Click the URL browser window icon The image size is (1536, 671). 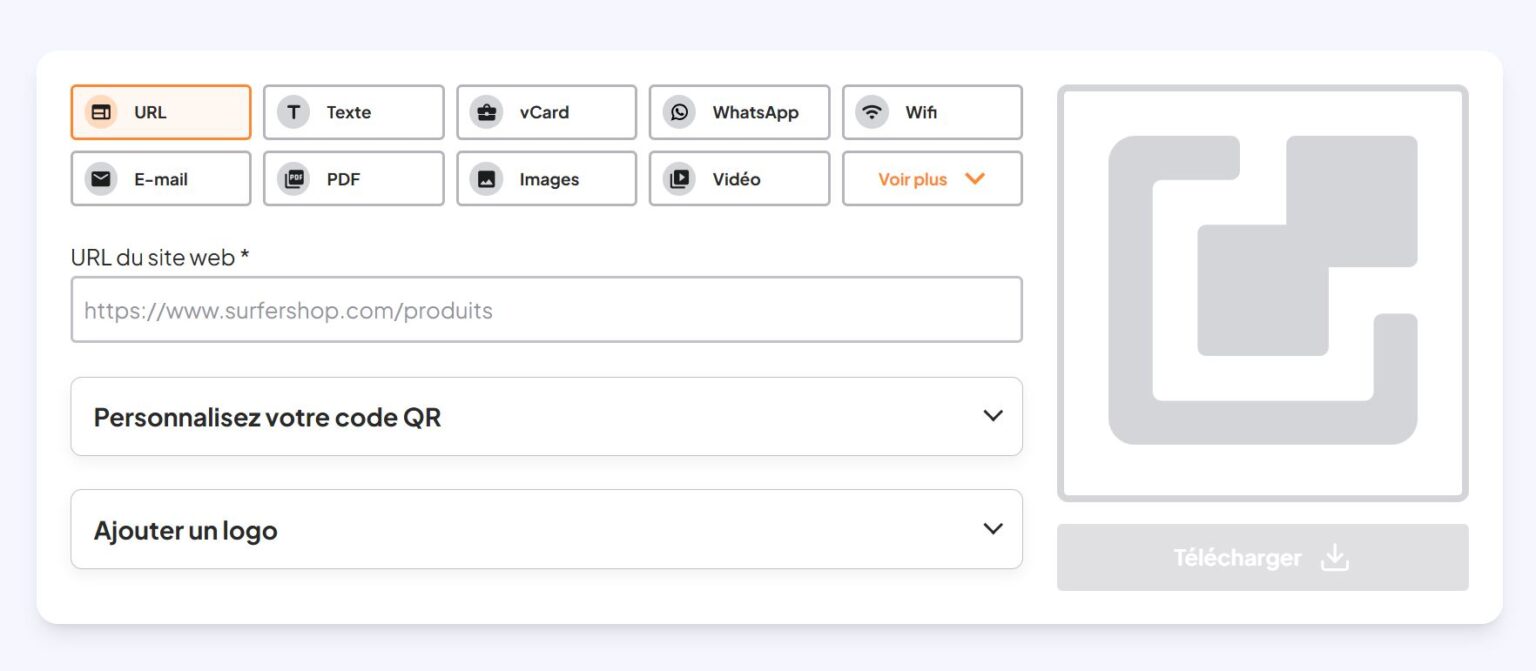(x=101, y=112)
